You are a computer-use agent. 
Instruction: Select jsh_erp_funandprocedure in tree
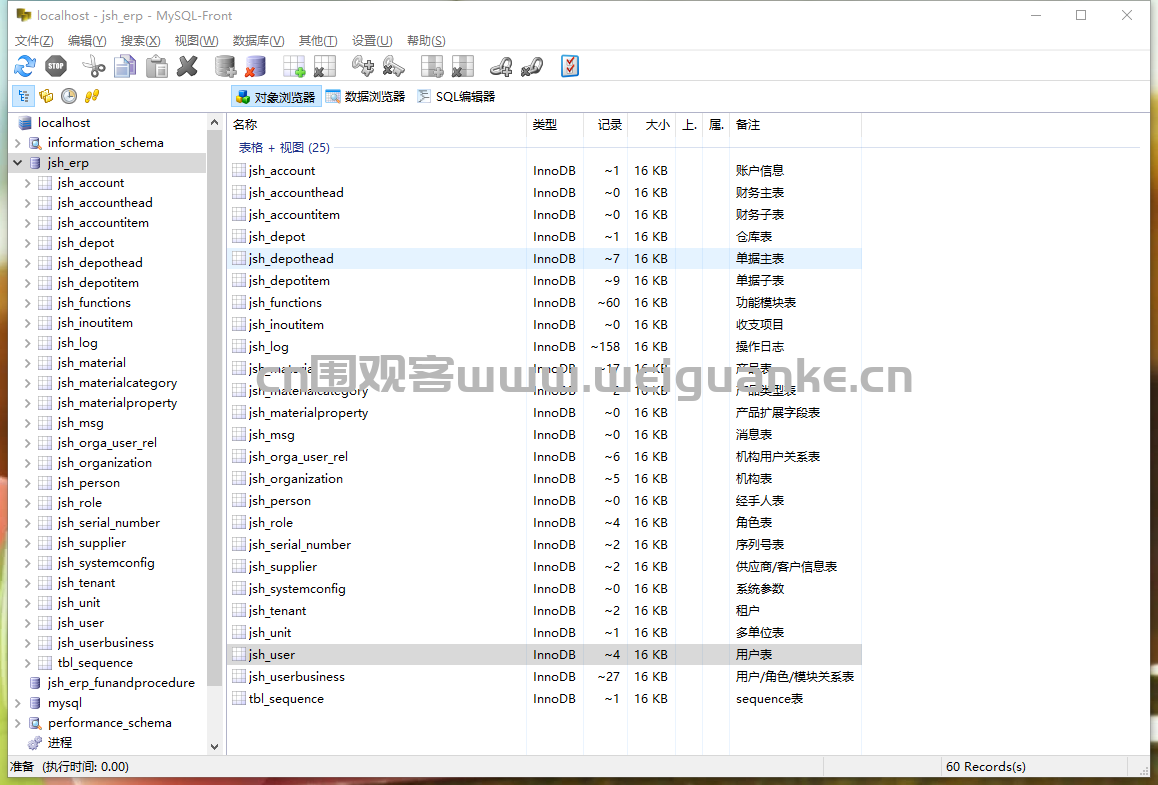point(121,683)
